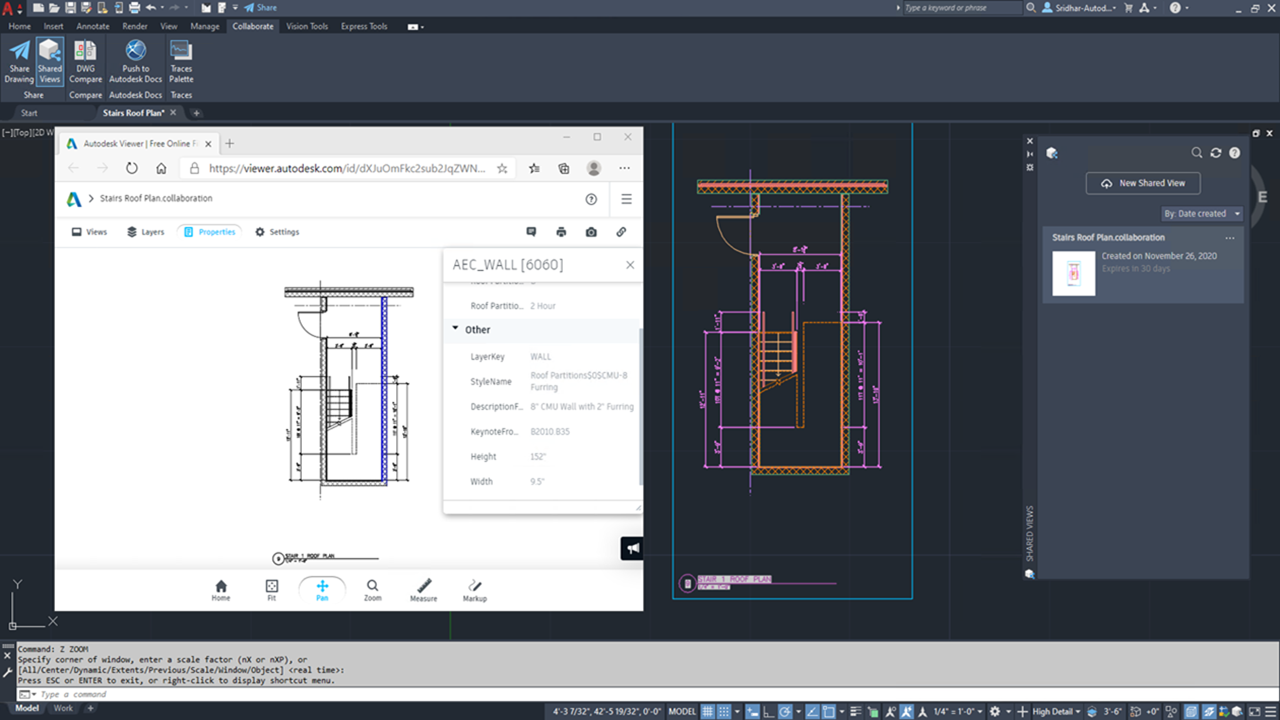Click the viewer print icon

tap(561, 232)
